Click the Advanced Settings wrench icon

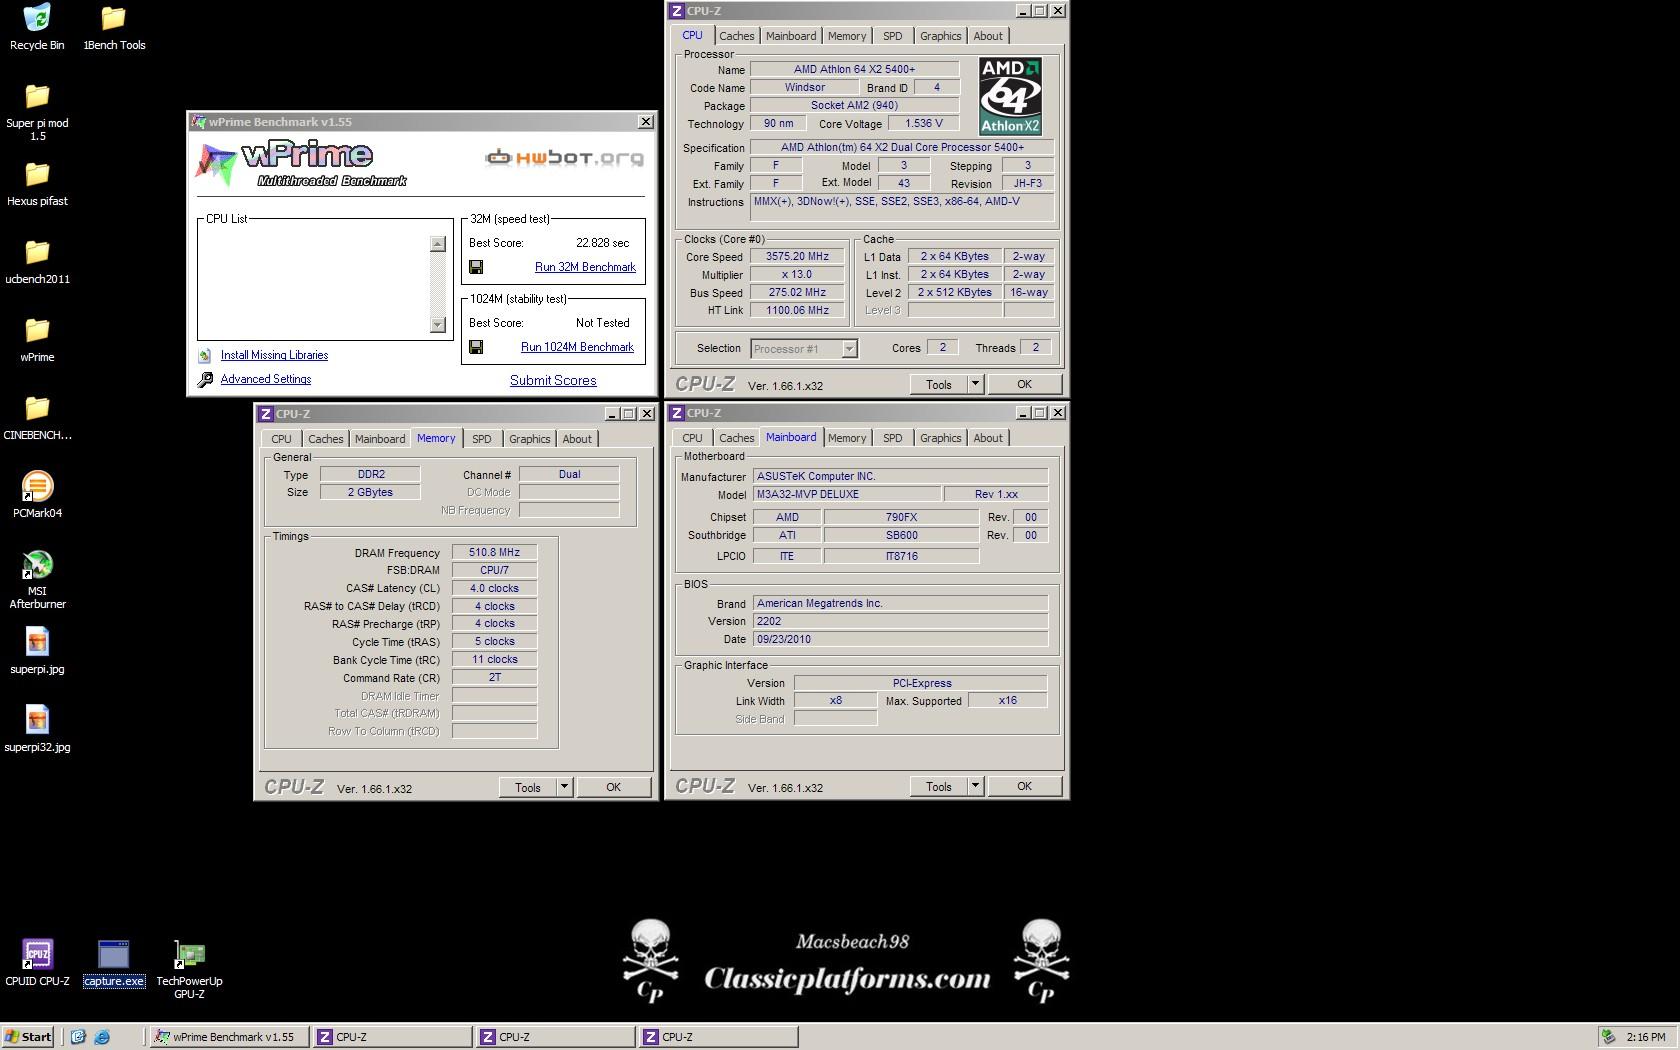click(205, 379)
